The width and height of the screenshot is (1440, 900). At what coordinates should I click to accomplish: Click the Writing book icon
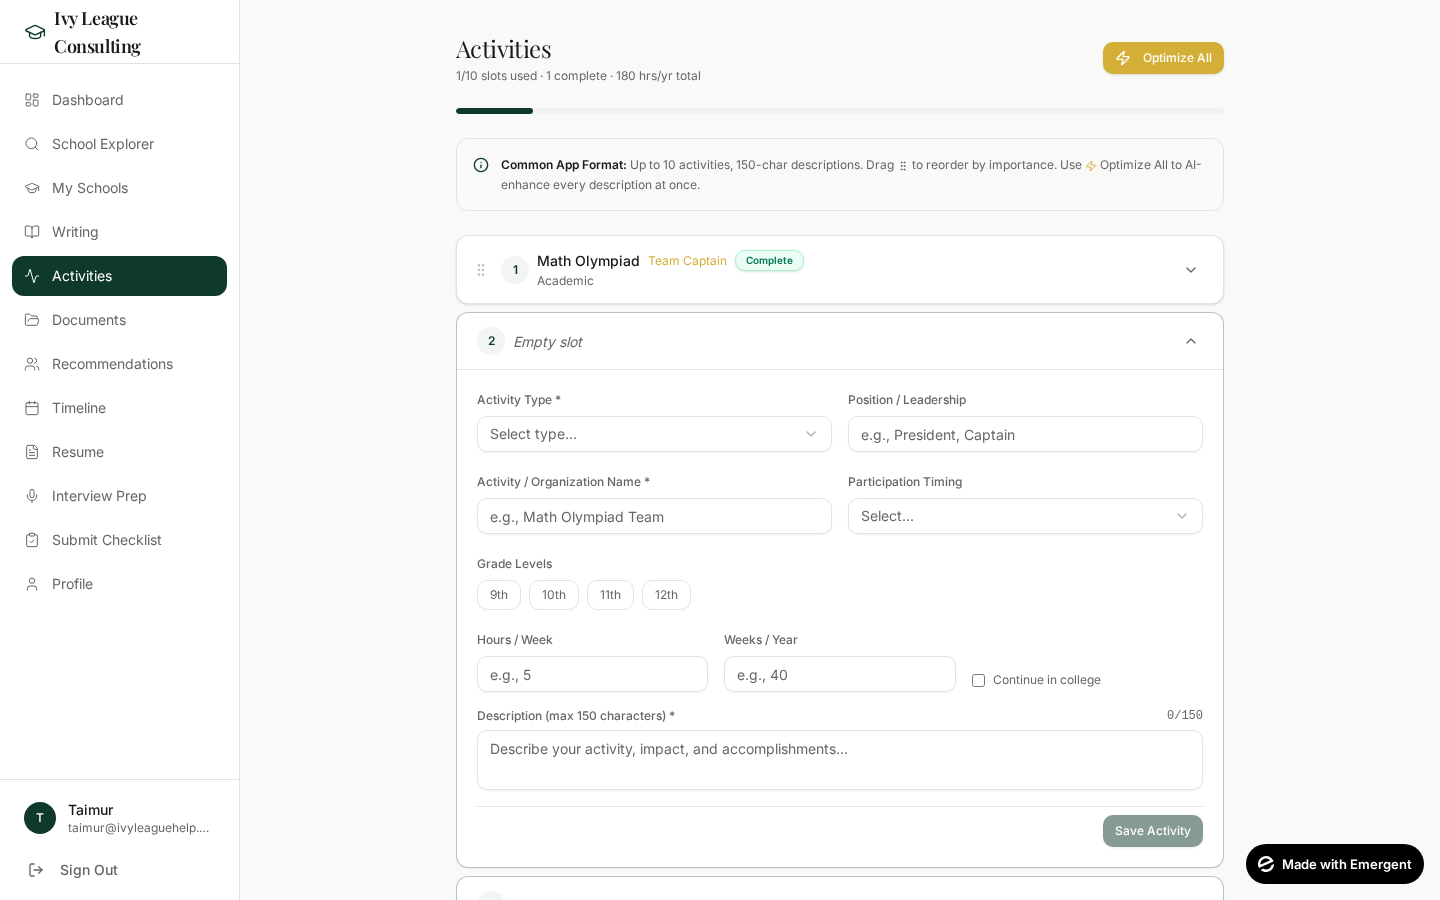pyautogui.click(x=32, y=232)
